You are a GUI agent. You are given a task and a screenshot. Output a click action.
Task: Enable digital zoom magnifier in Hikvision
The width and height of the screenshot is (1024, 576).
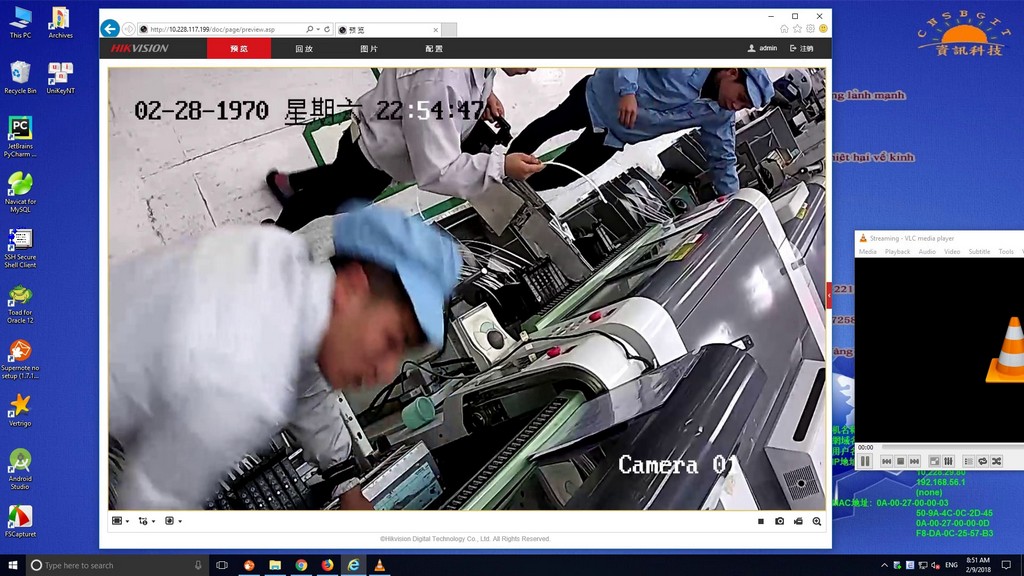coord(817,521)
